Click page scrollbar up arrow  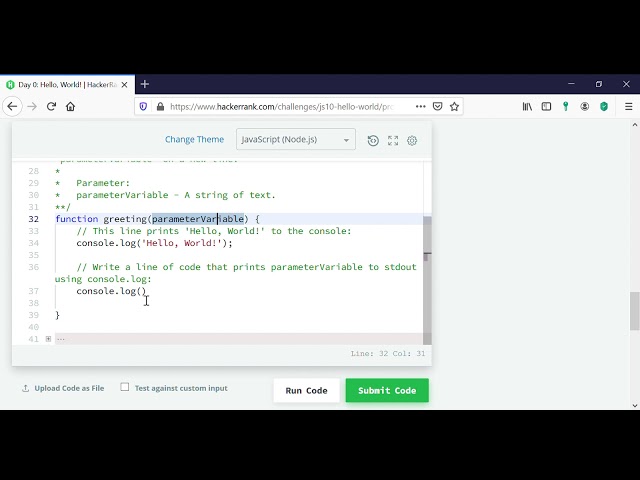coord(634,125)
